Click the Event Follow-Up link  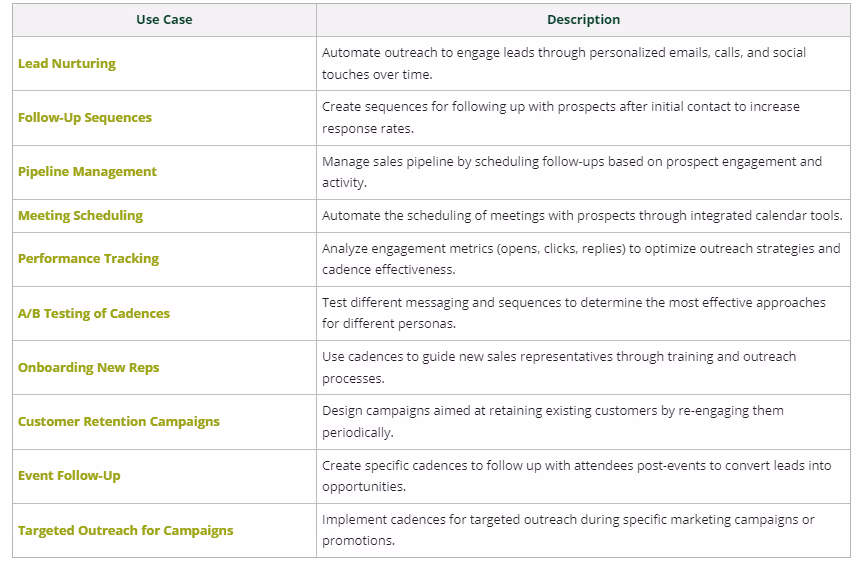pyautogui.click(x=69, y=476)
